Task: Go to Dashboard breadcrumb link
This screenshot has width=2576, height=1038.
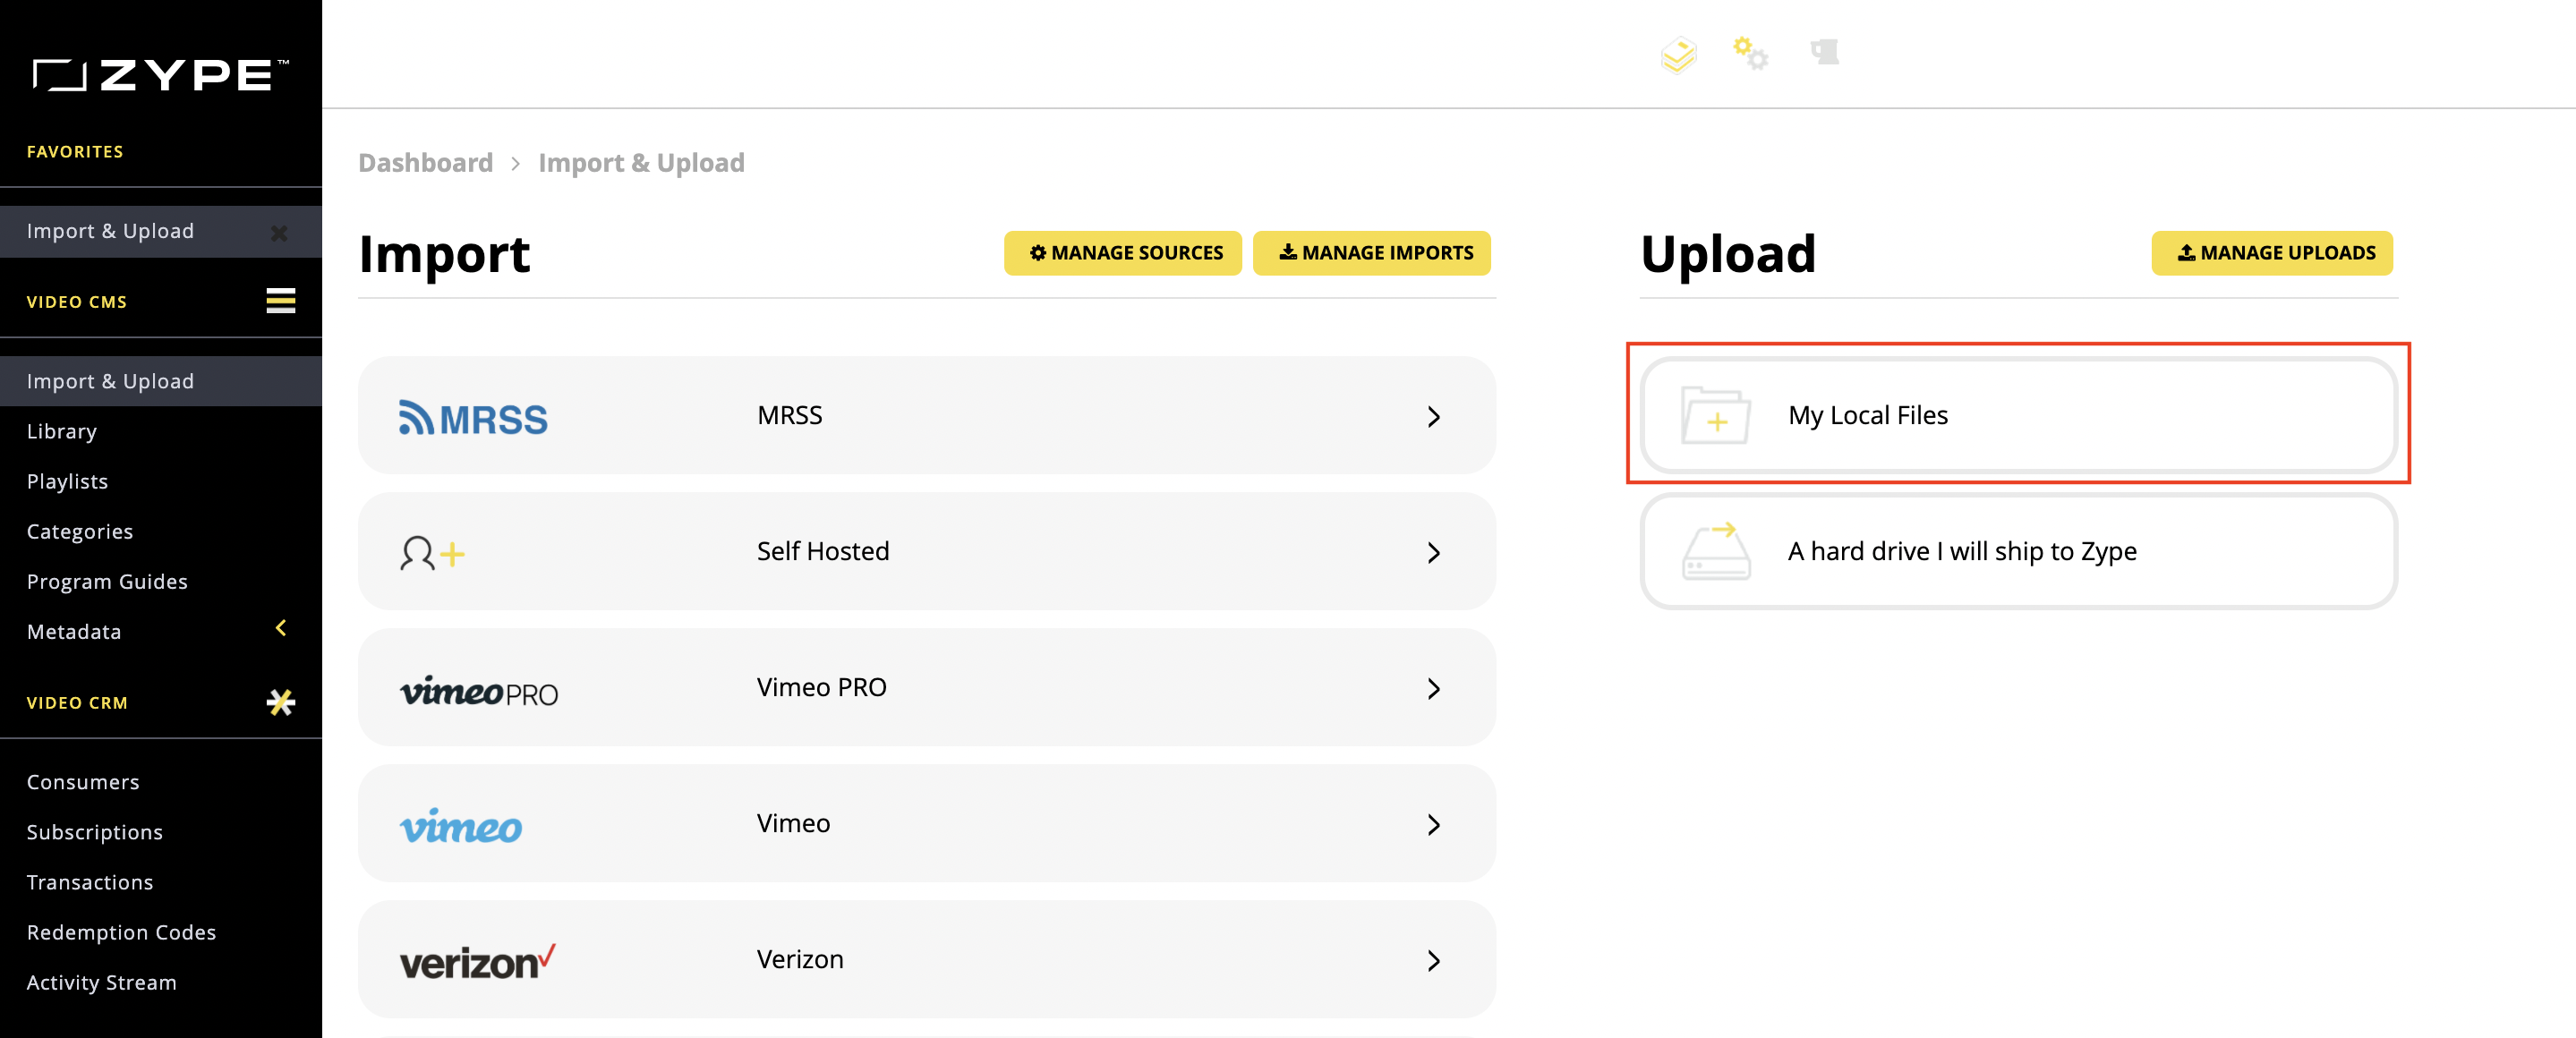Action: coord(425,163)
